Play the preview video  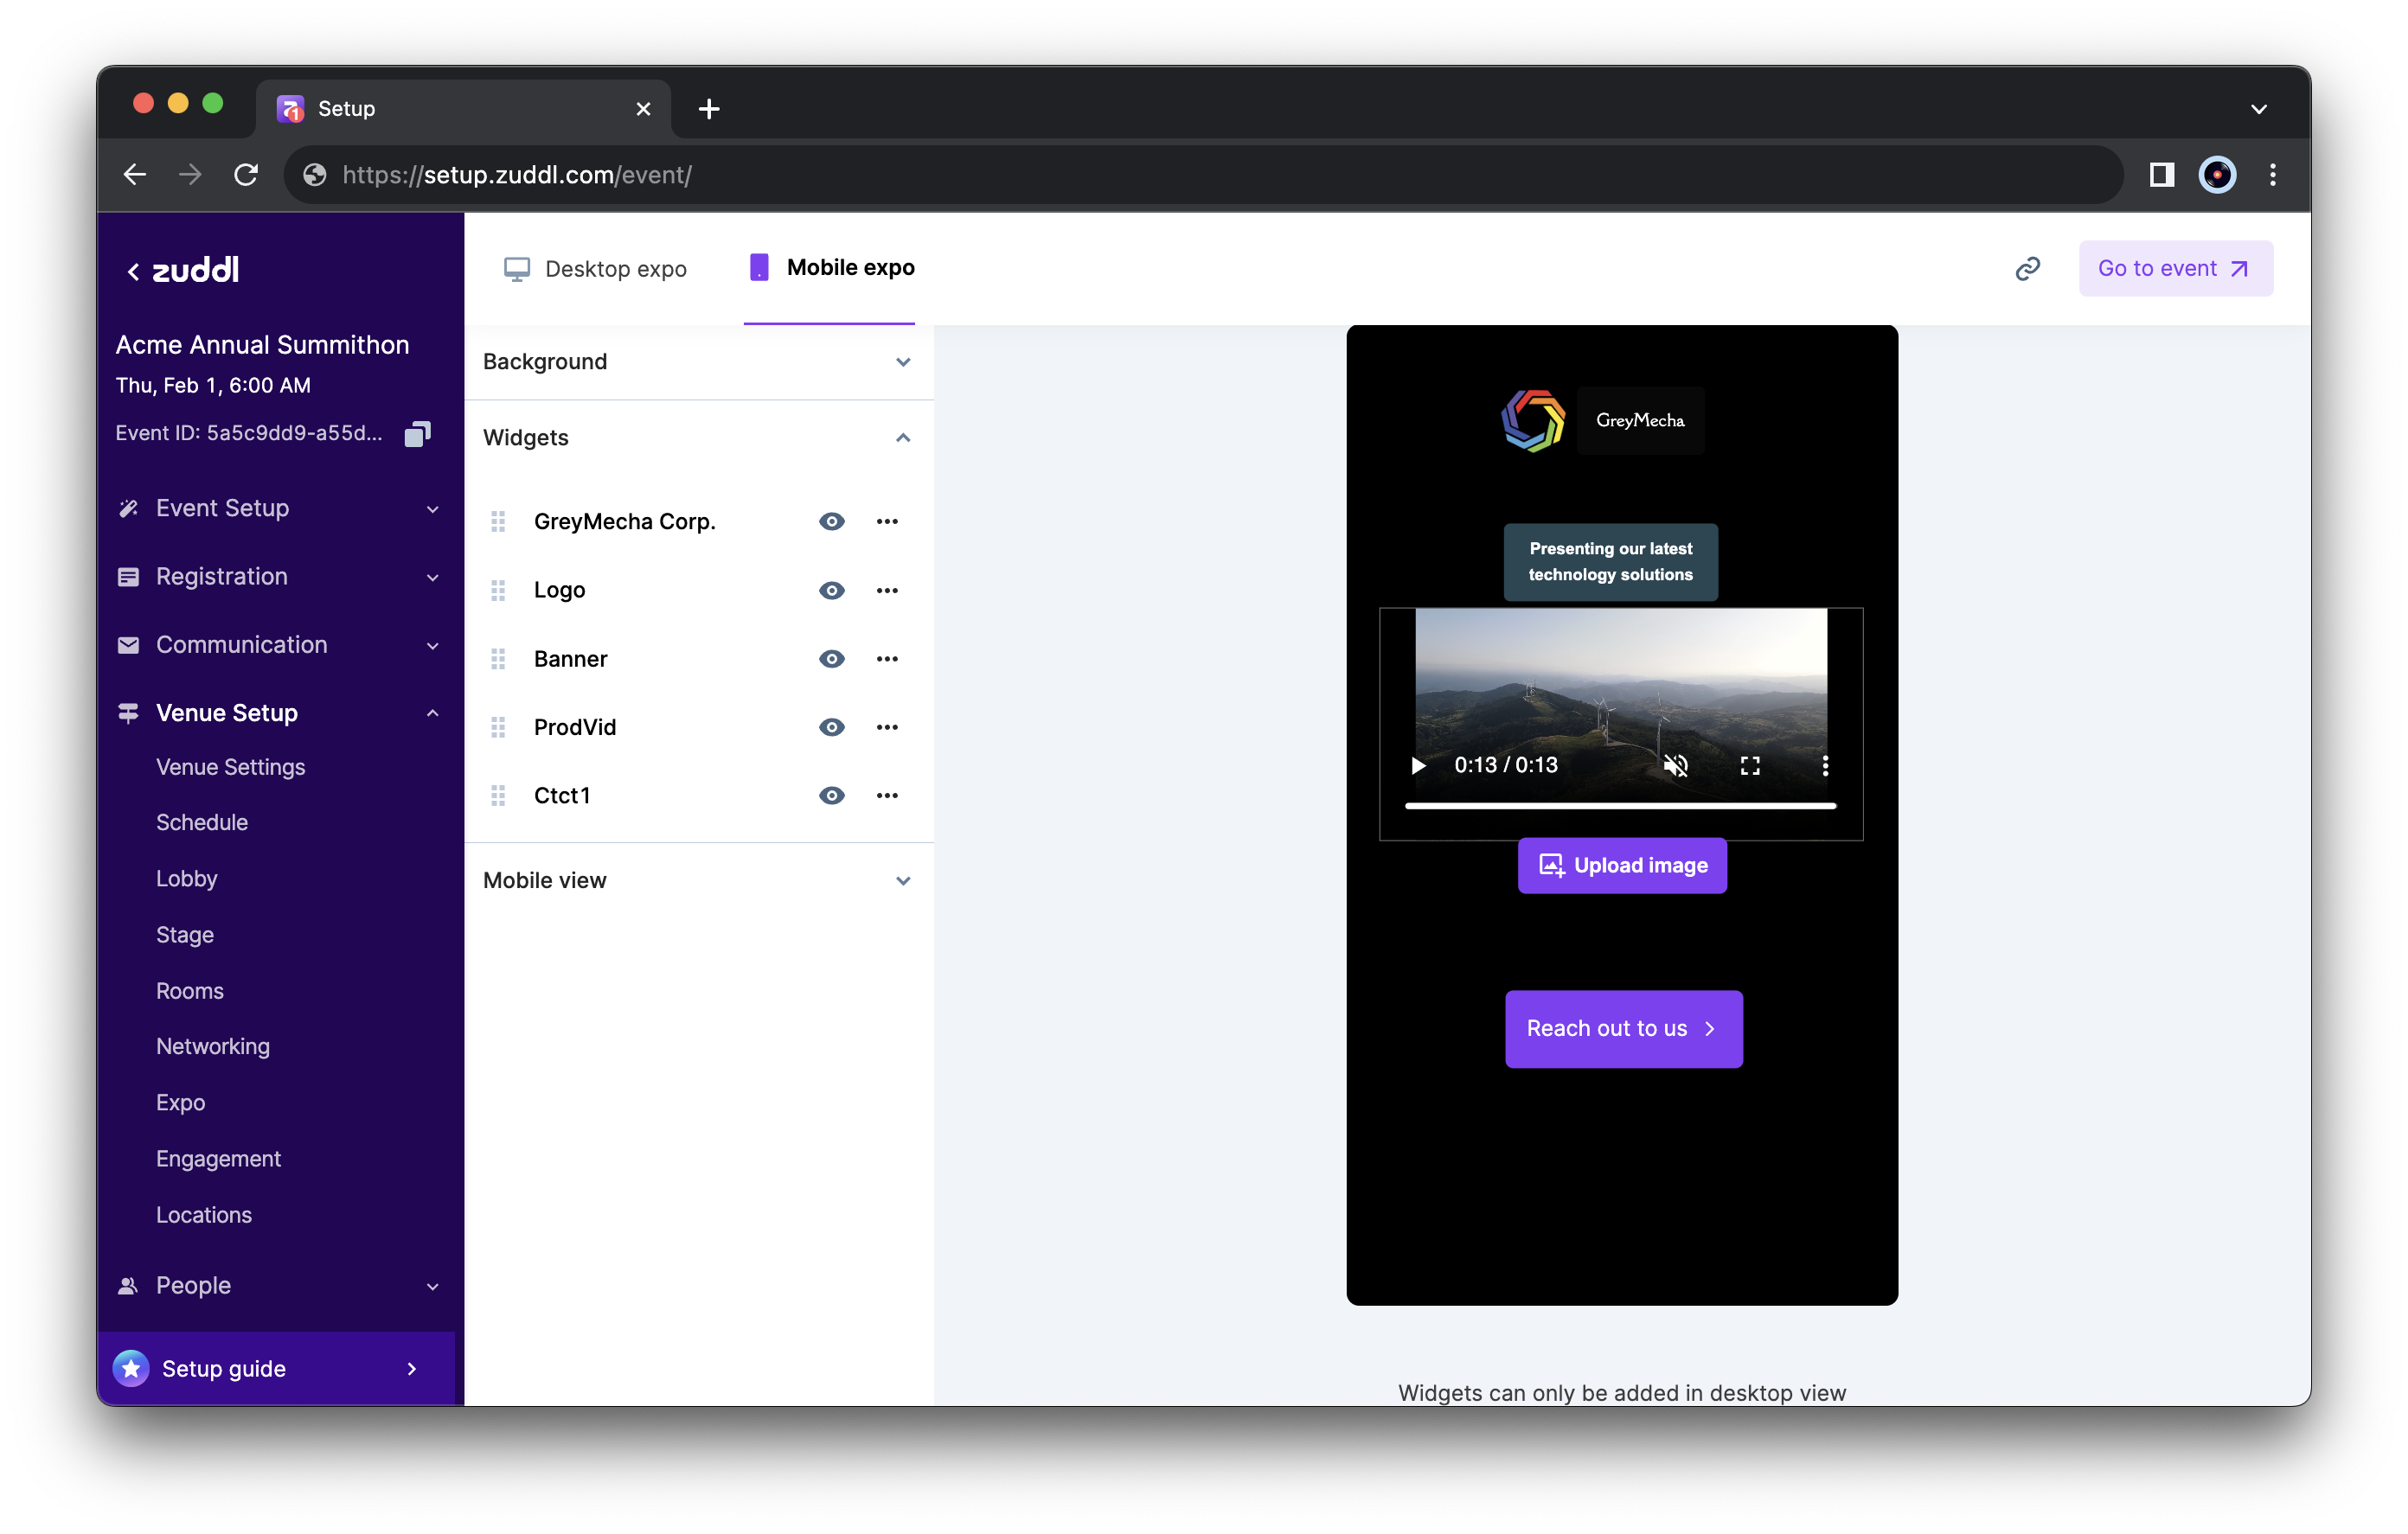tap(1417, 766)
